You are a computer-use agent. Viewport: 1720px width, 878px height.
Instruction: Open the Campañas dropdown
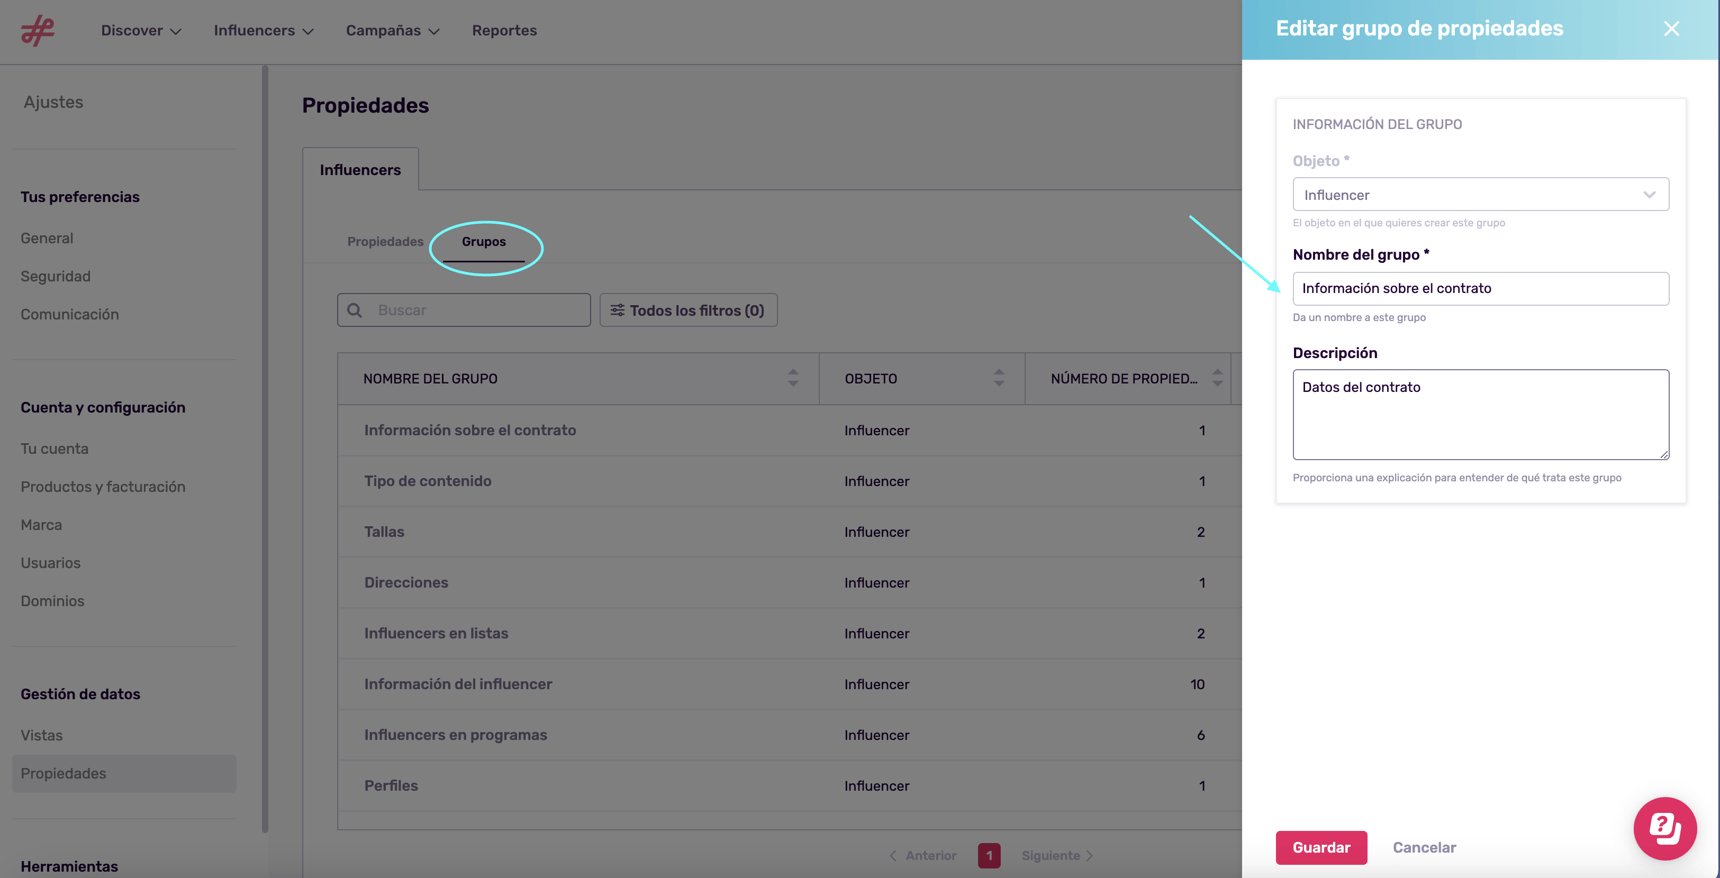[x=392, y=31]
